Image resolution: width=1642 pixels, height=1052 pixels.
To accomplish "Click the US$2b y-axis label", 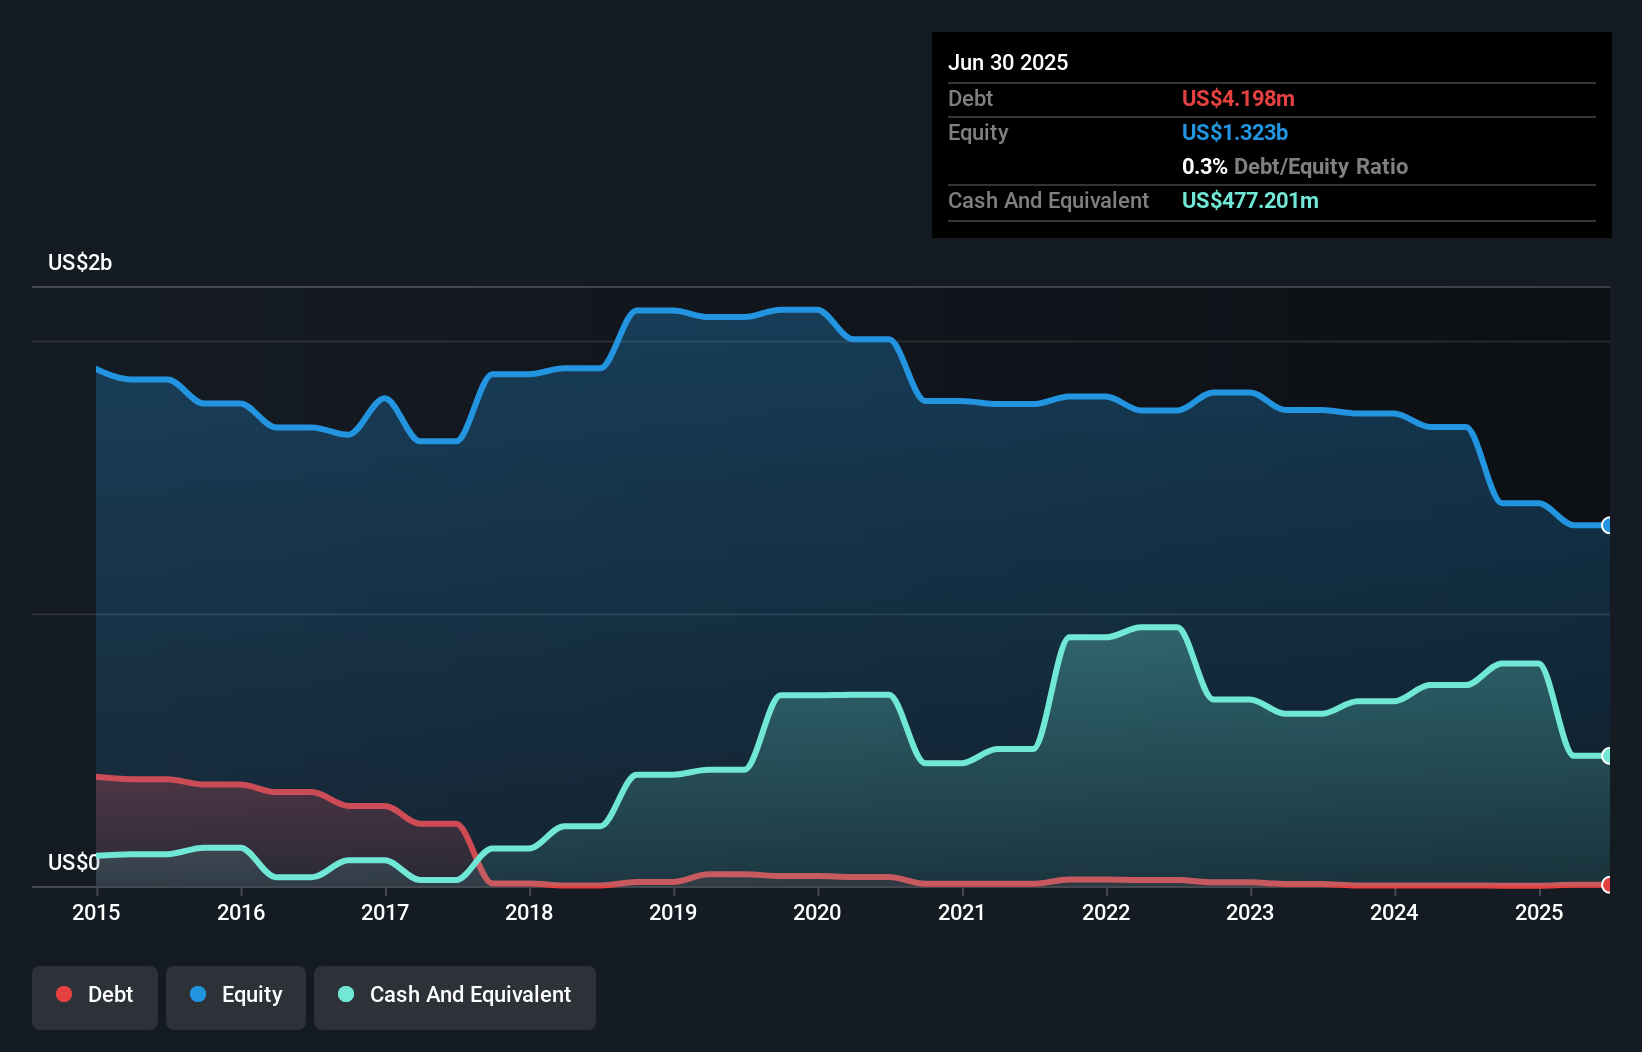I will pyautogui.click(x=80, y=263).
